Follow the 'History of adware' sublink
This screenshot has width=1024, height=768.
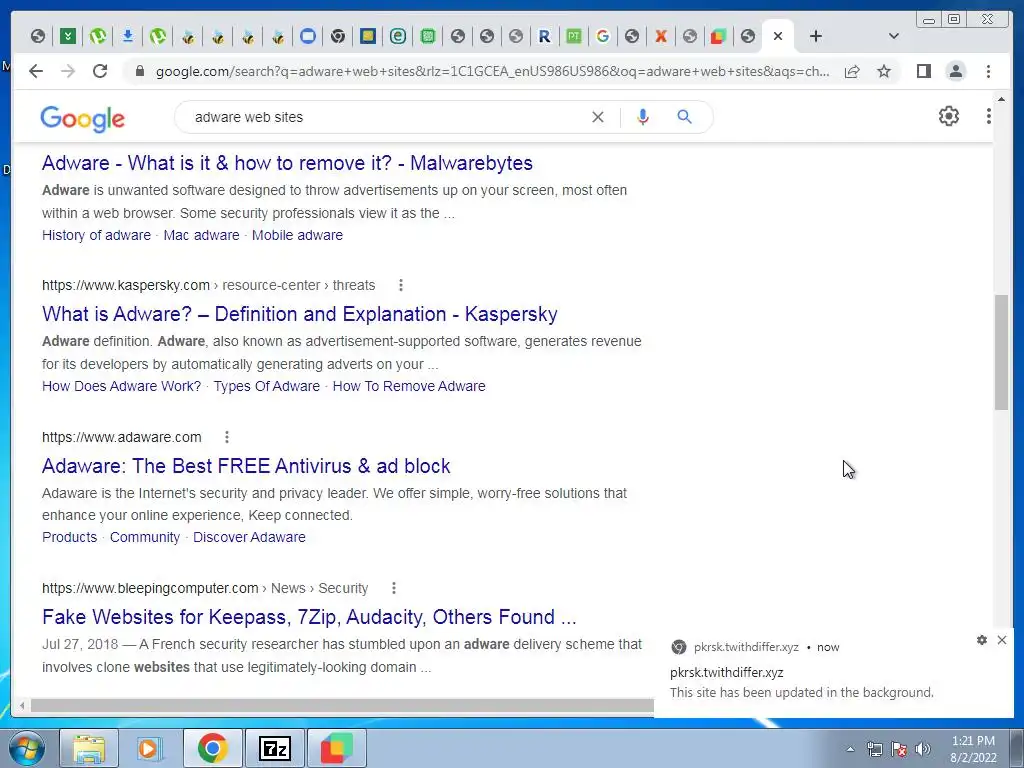pyautogui.click(x=96, y=235)
